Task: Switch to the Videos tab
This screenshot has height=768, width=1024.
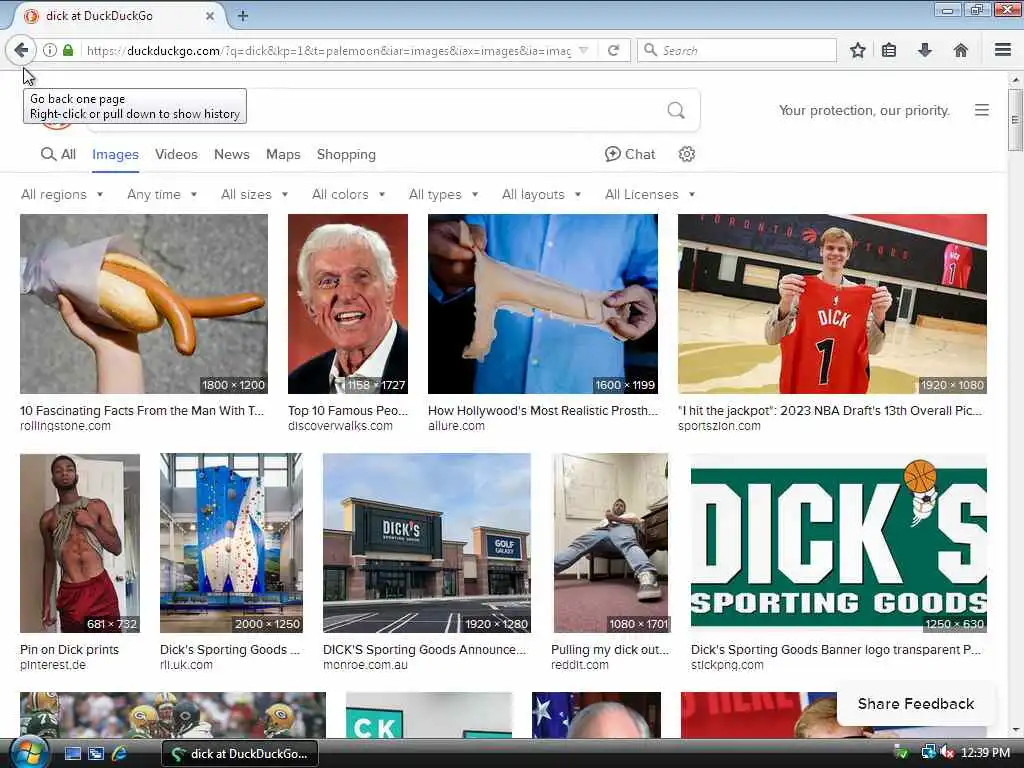Action: [176, 154]
